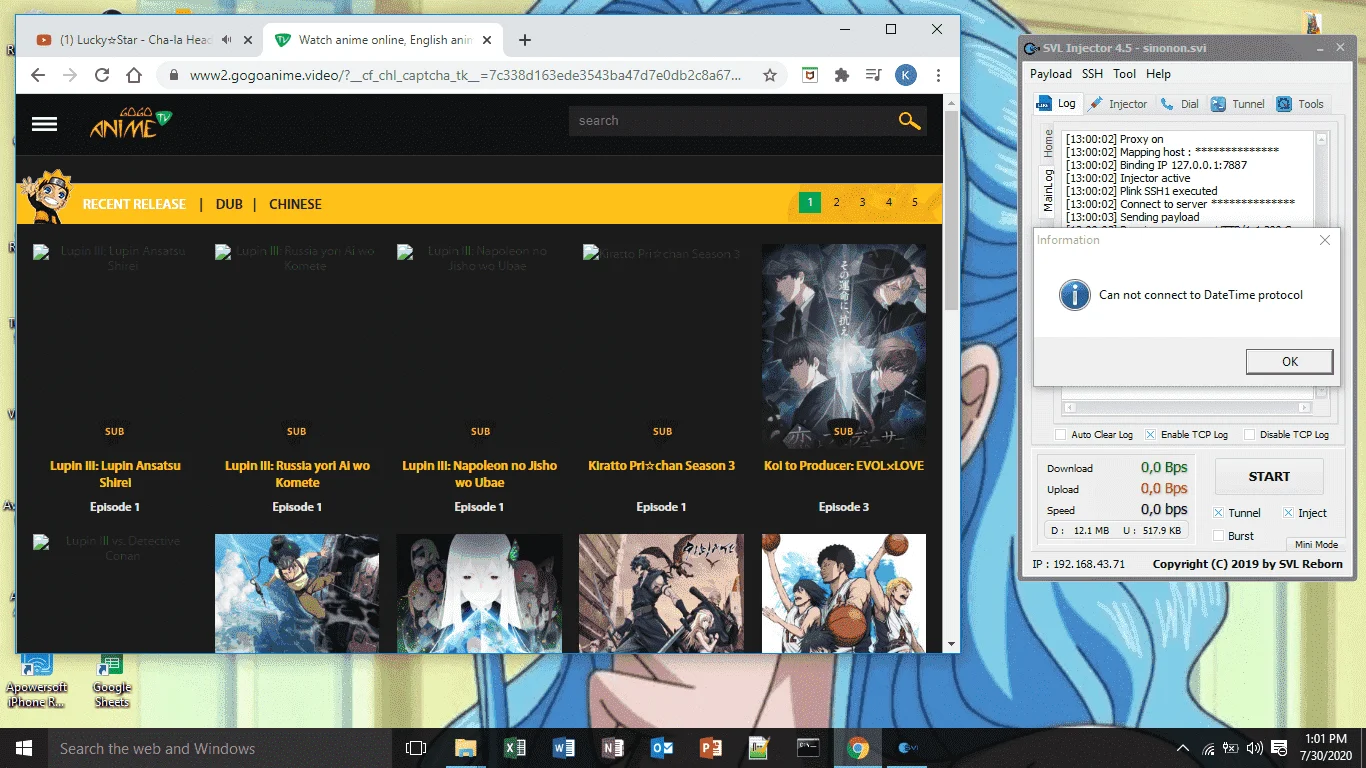
Task: Reload the GoGoAnime page
Action: click(101, 75)
